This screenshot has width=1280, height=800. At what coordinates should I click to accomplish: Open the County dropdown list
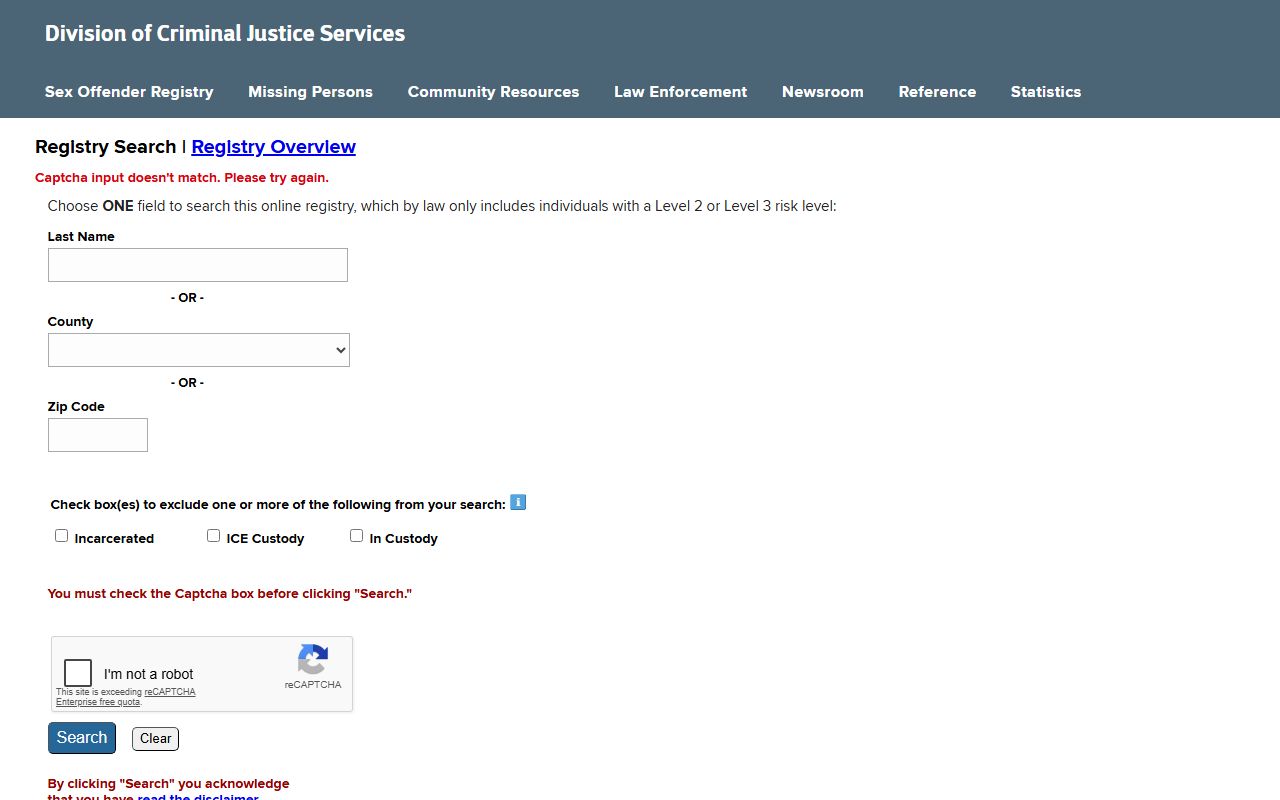coord(199,350)
